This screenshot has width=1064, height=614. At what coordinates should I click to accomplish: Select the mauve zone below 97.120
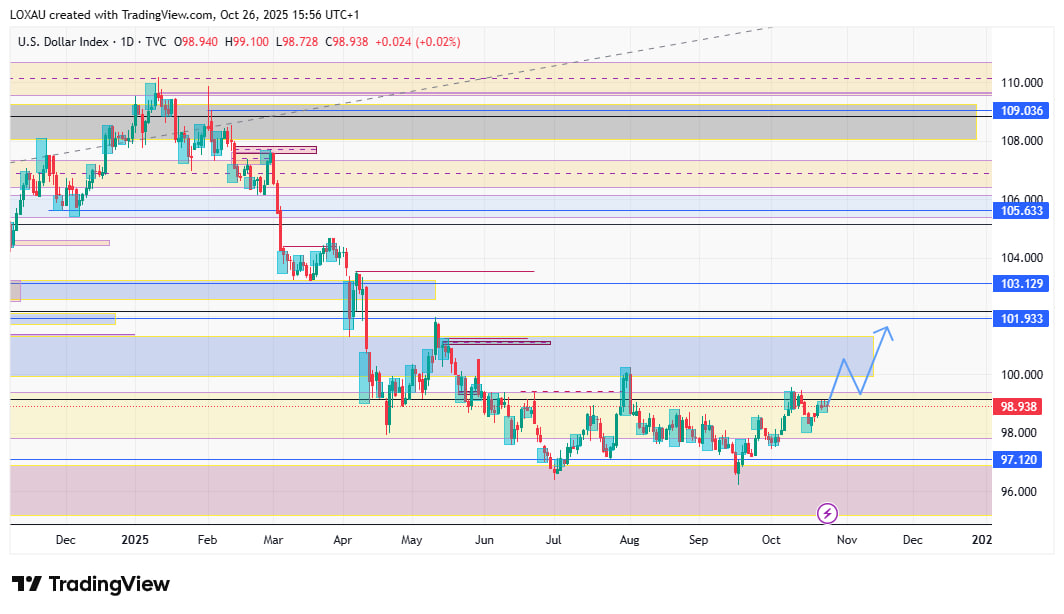coord(500,490)
